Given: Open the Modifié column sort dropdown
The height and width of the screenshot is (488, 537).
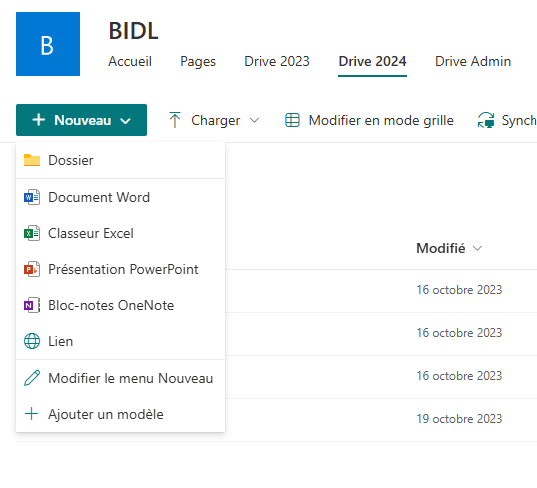Looking at the screenshot, I should (x=477, y=248).
